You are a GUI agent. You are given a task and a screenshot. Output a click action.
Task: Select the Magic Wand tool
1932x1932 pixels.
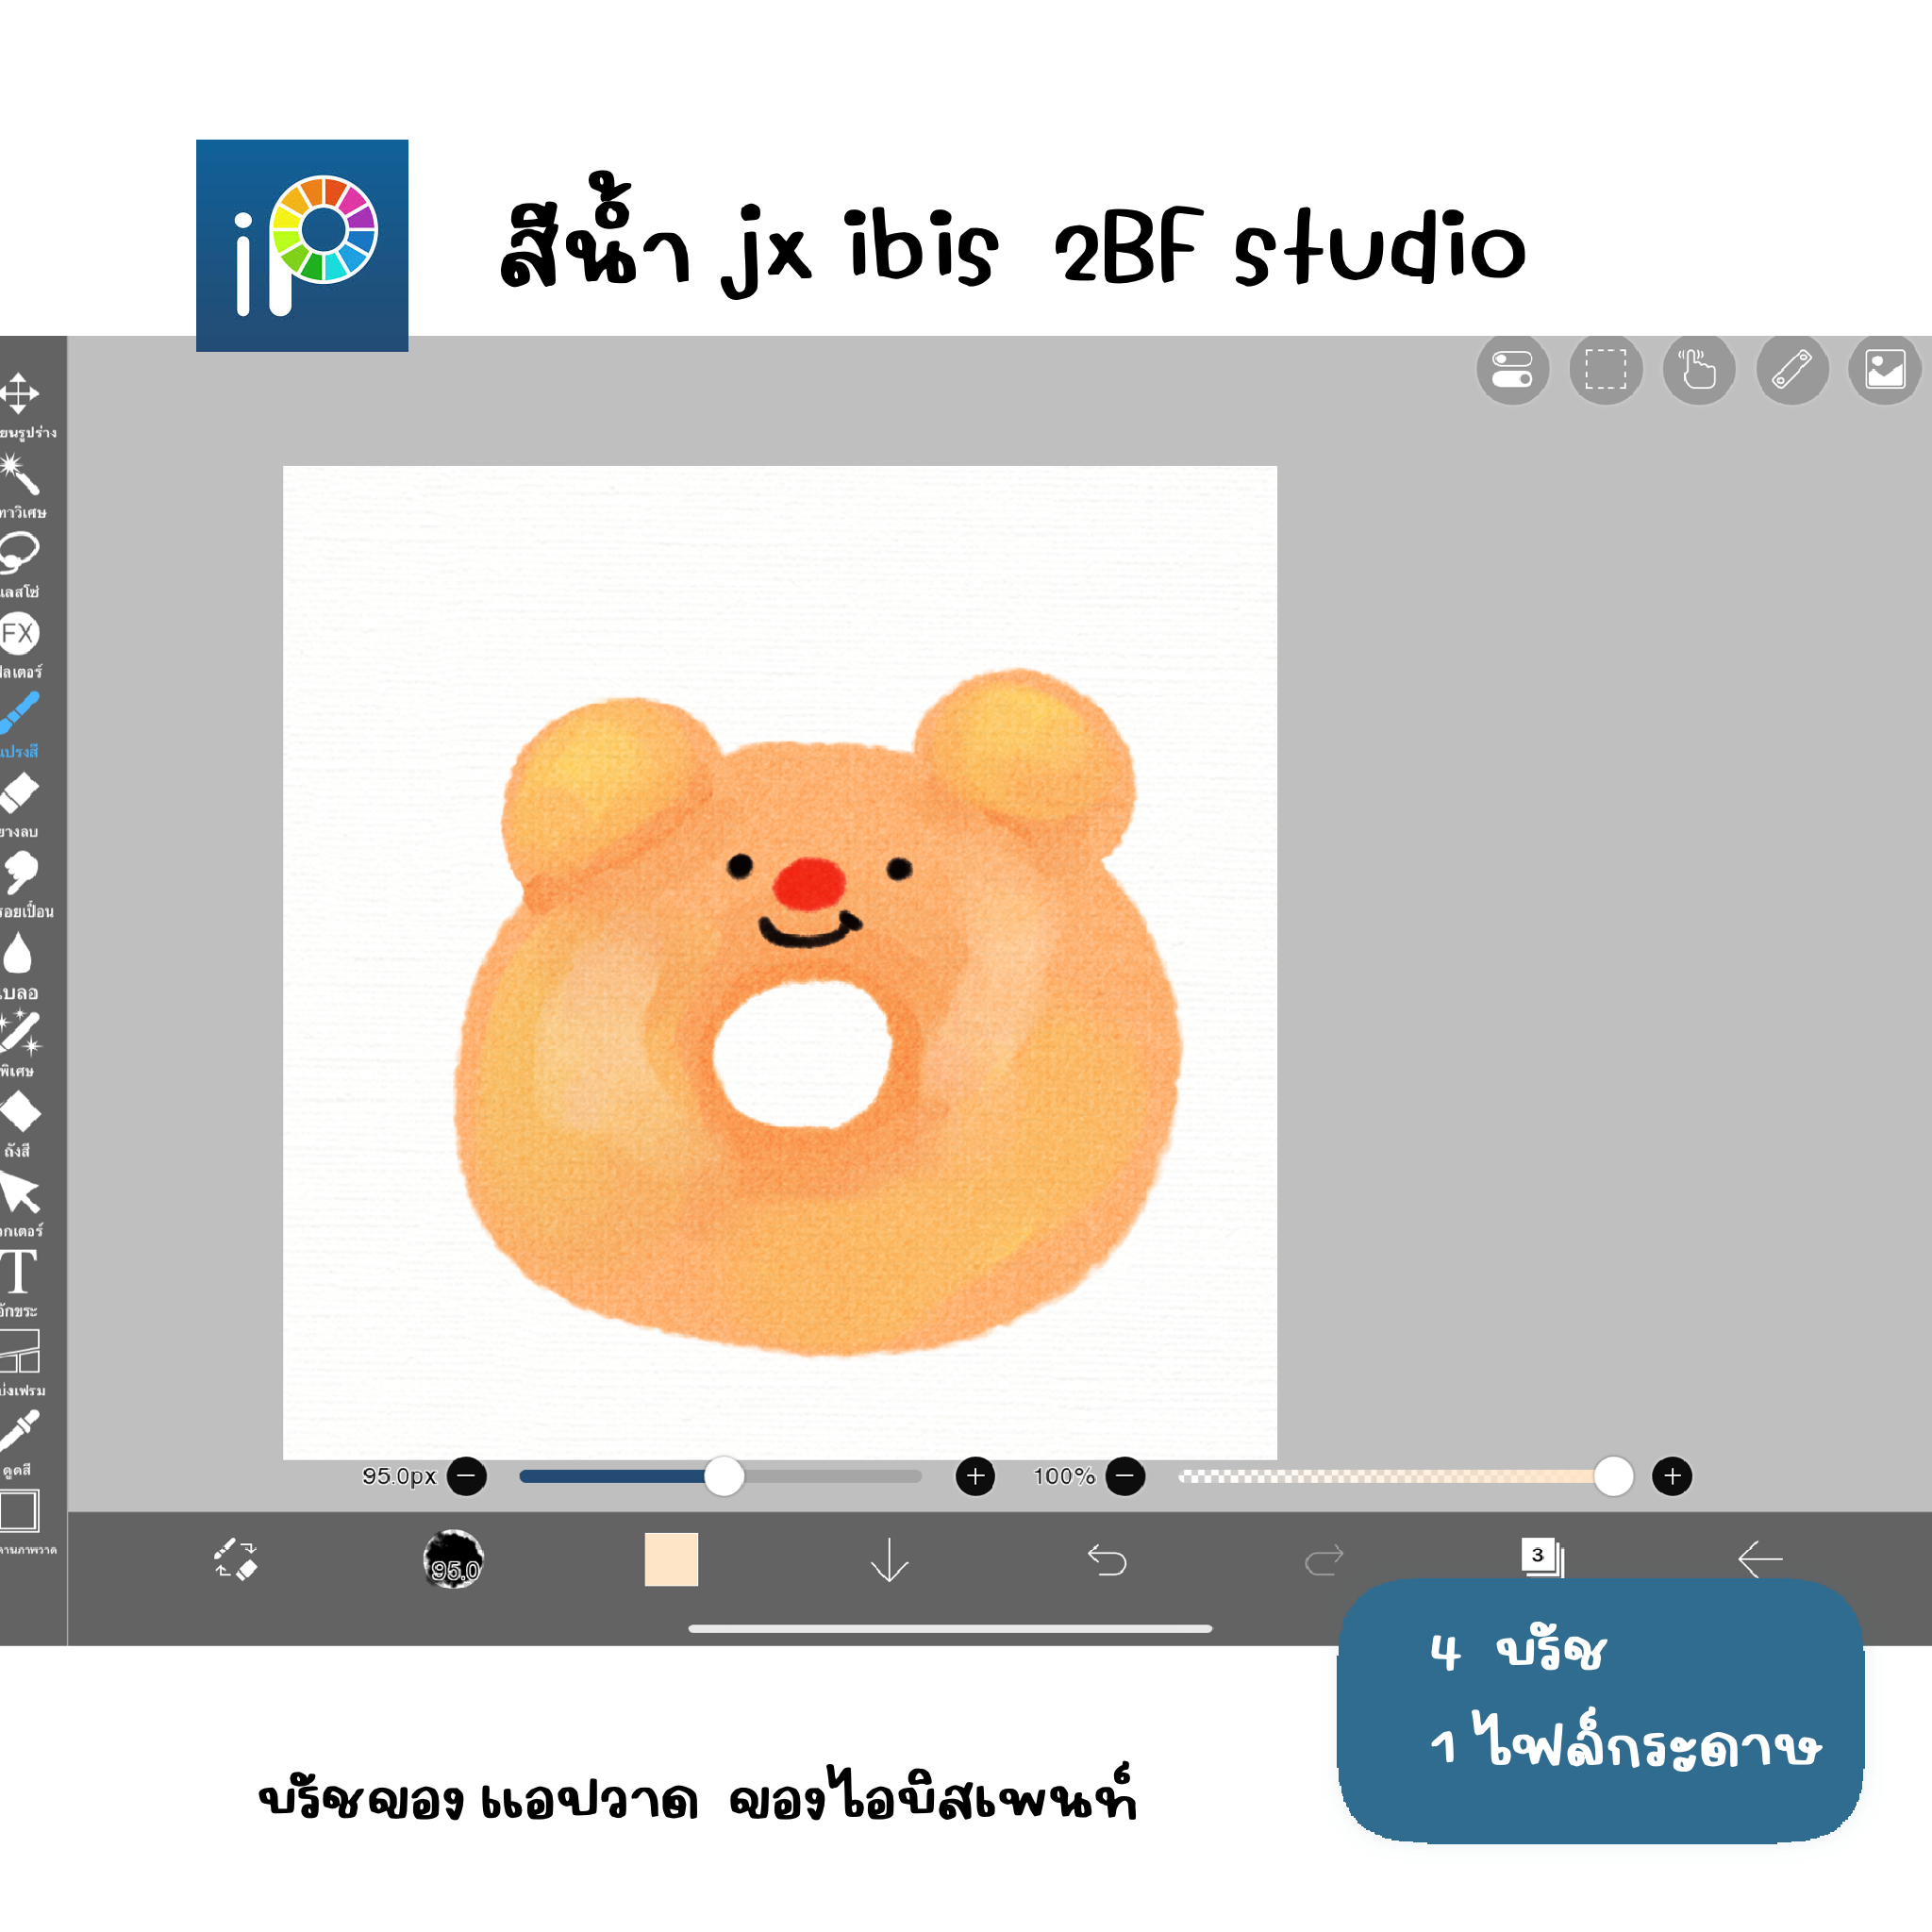tap(20, 474)
